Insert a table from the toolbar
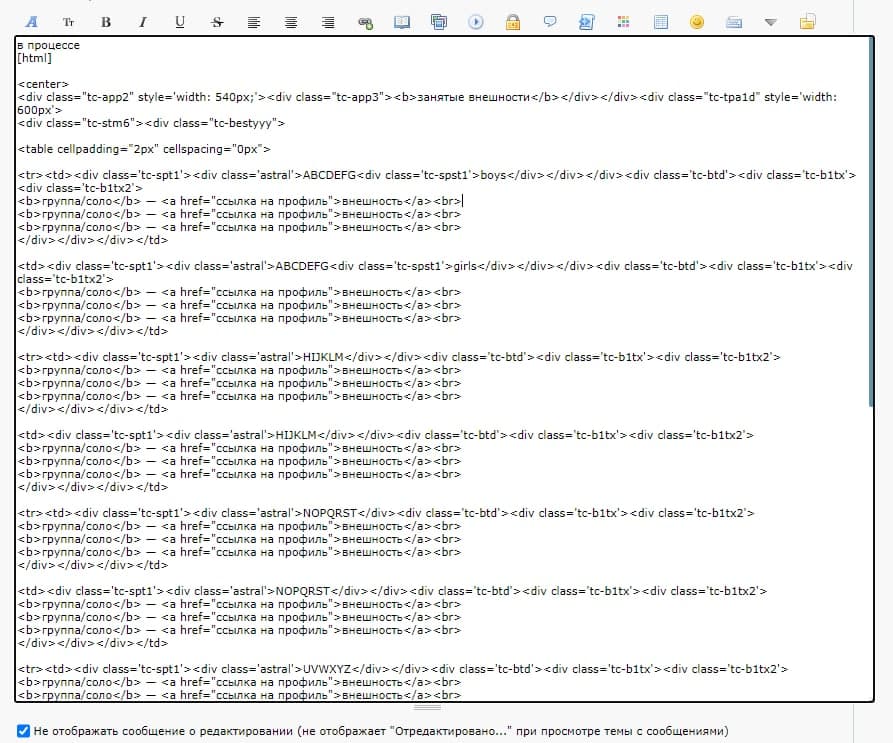Screen dimensions: 893x743 [660, 21]
